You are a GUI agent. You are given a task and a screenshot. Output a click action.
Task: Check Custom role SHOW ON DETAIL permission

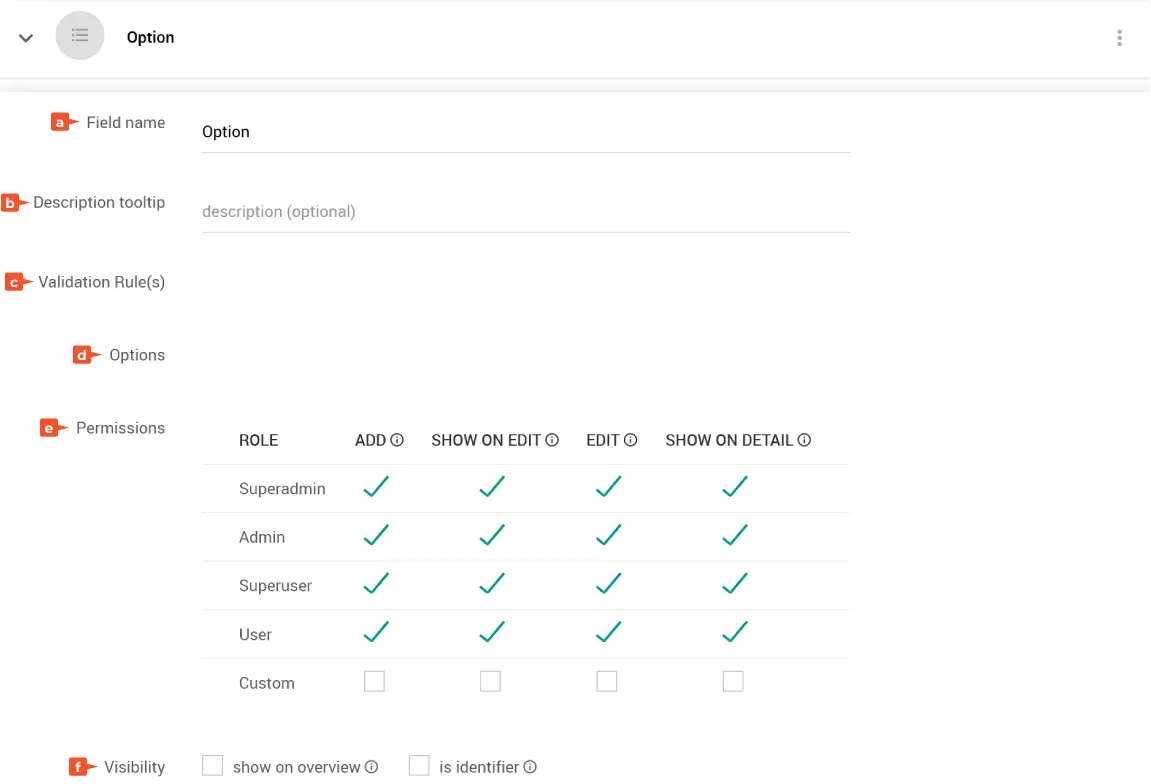pyautogui.click(x=733, y=682)
